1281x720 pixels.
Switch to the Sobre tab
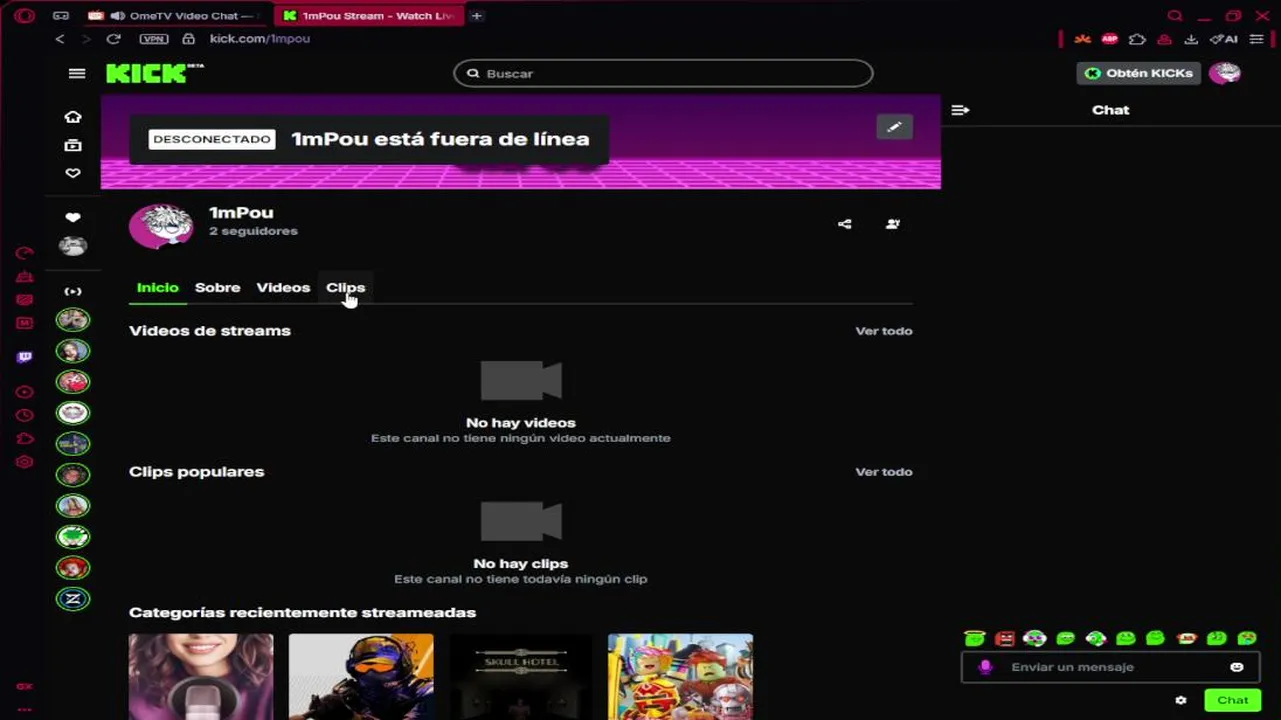pyautogui.click(x=217, y=287)
